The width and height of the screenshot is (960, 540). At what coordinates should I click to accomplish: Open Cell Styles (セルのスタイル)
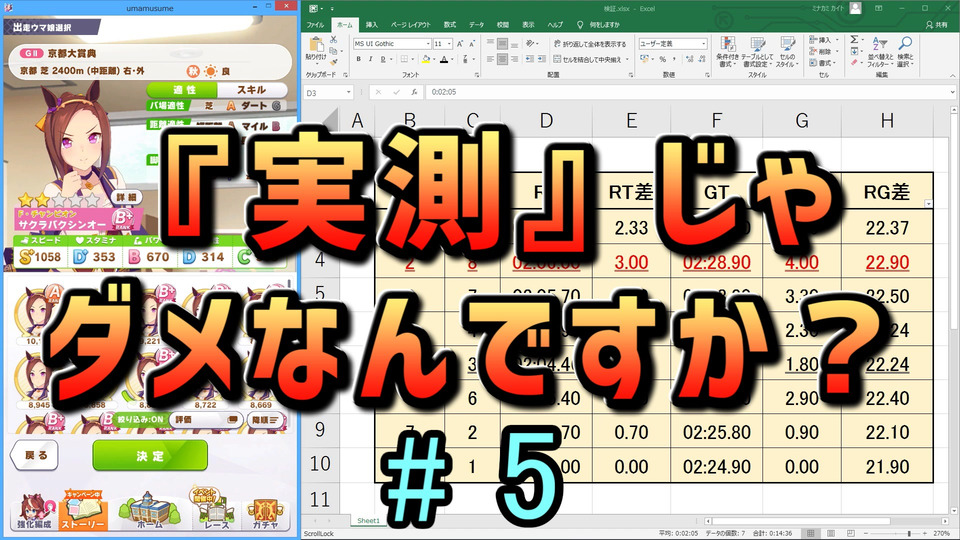[x=787, y=51]
